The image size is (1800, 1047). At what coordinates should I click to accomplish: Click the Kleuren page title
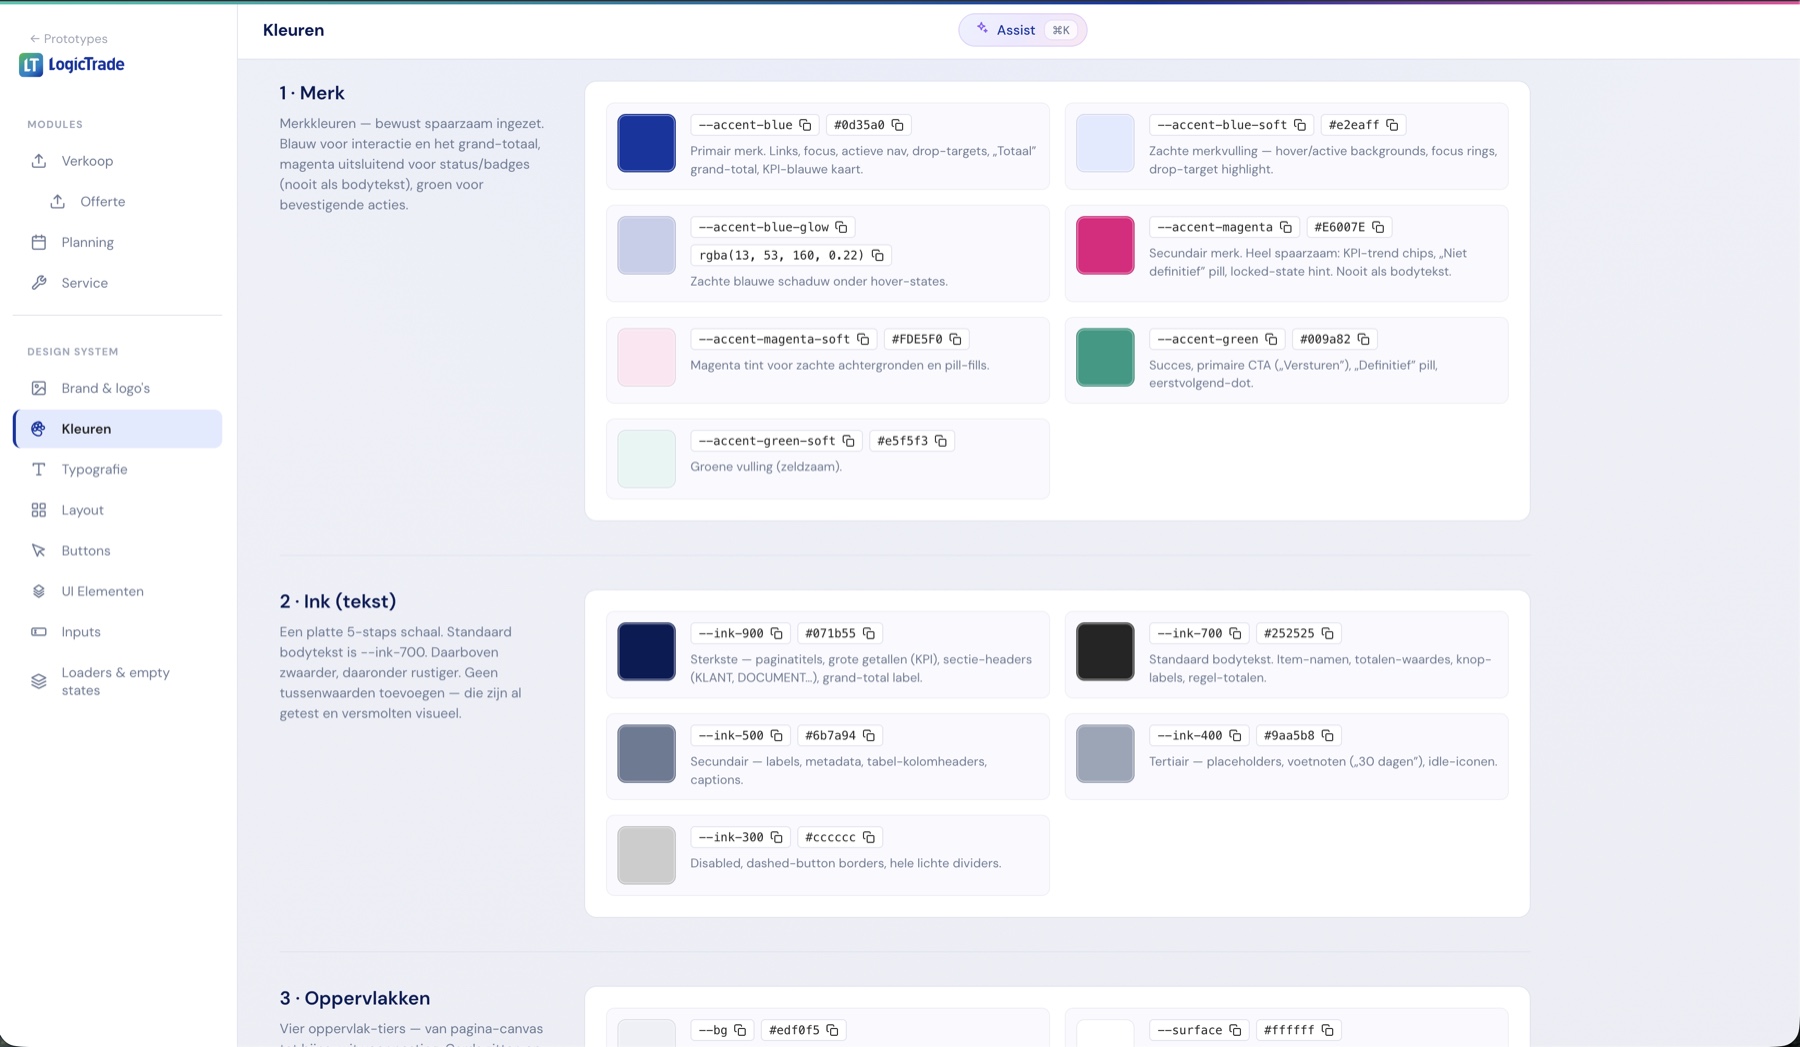(293, 30)
